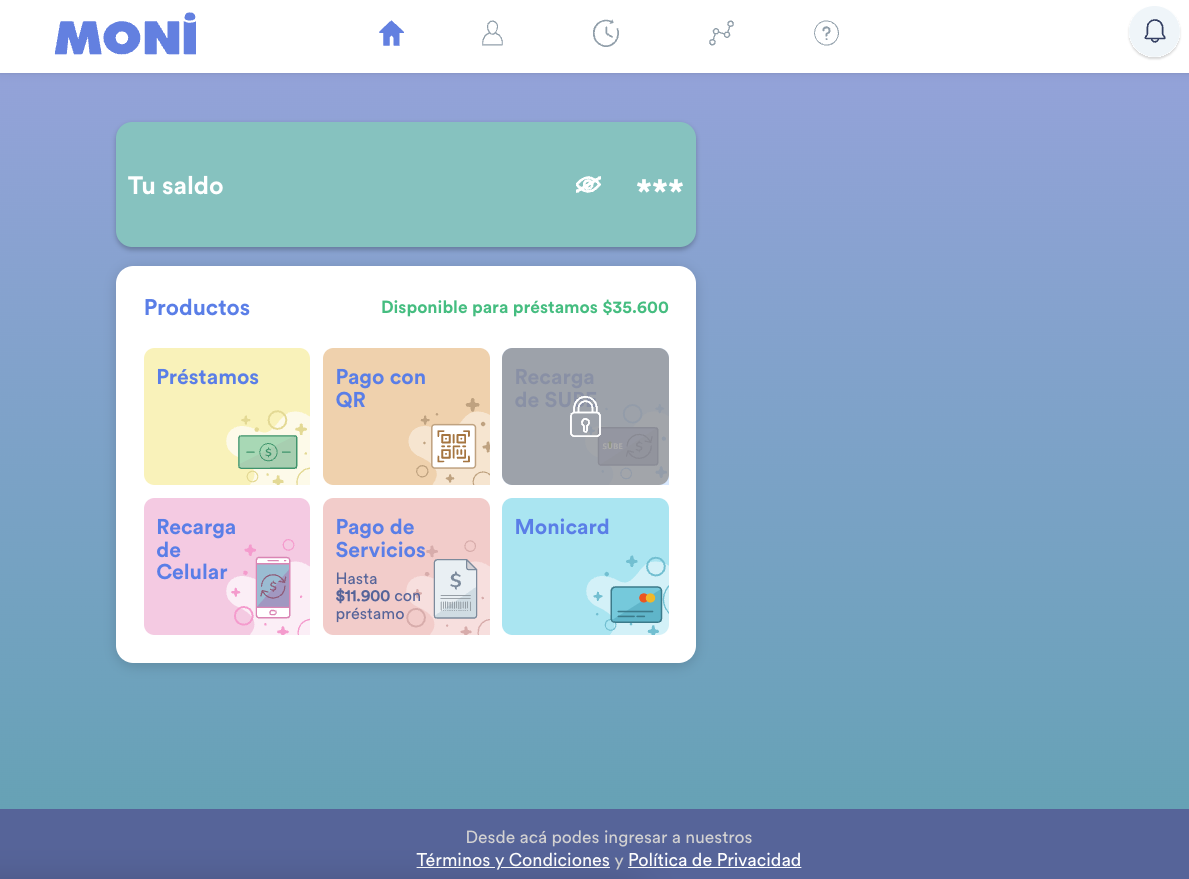The height and width of the screenshot is (879, 1189).
Task: Open the Monicard product card
Action: pos(585,567)
